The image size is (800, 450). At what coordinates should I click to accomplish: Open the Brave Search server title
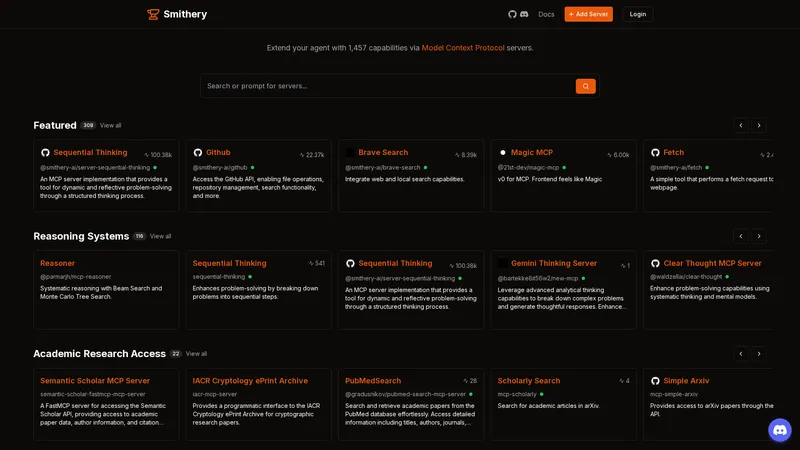pos(383,153)
